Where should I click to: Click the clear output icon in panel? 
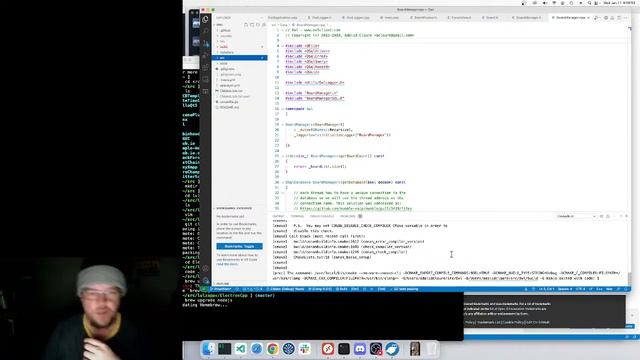602,216
